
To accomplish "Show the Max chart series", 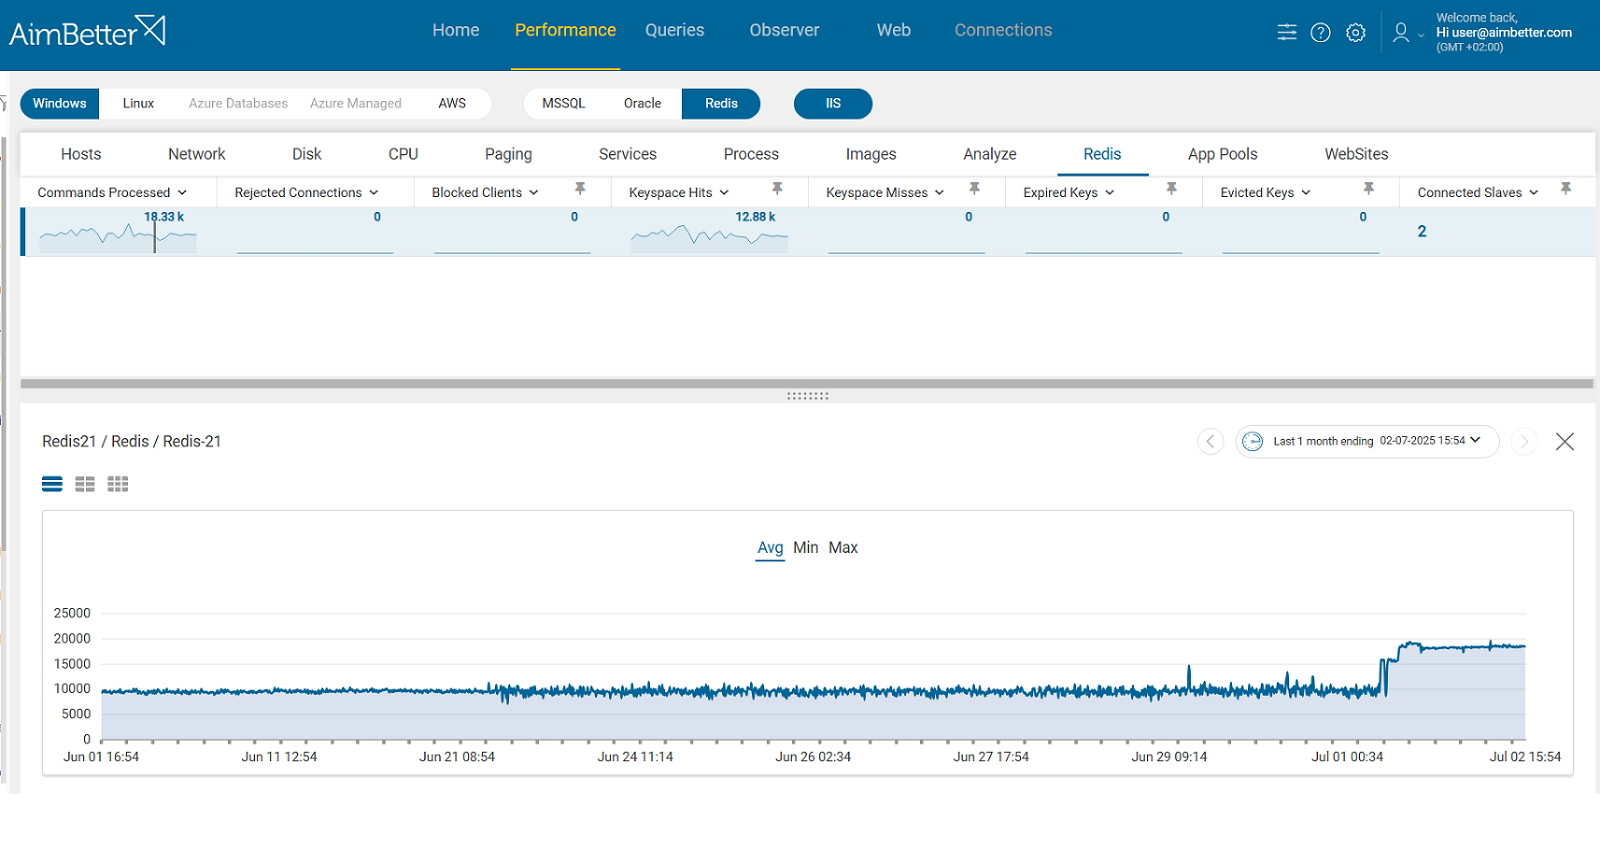I will click(x=843, y=548).
